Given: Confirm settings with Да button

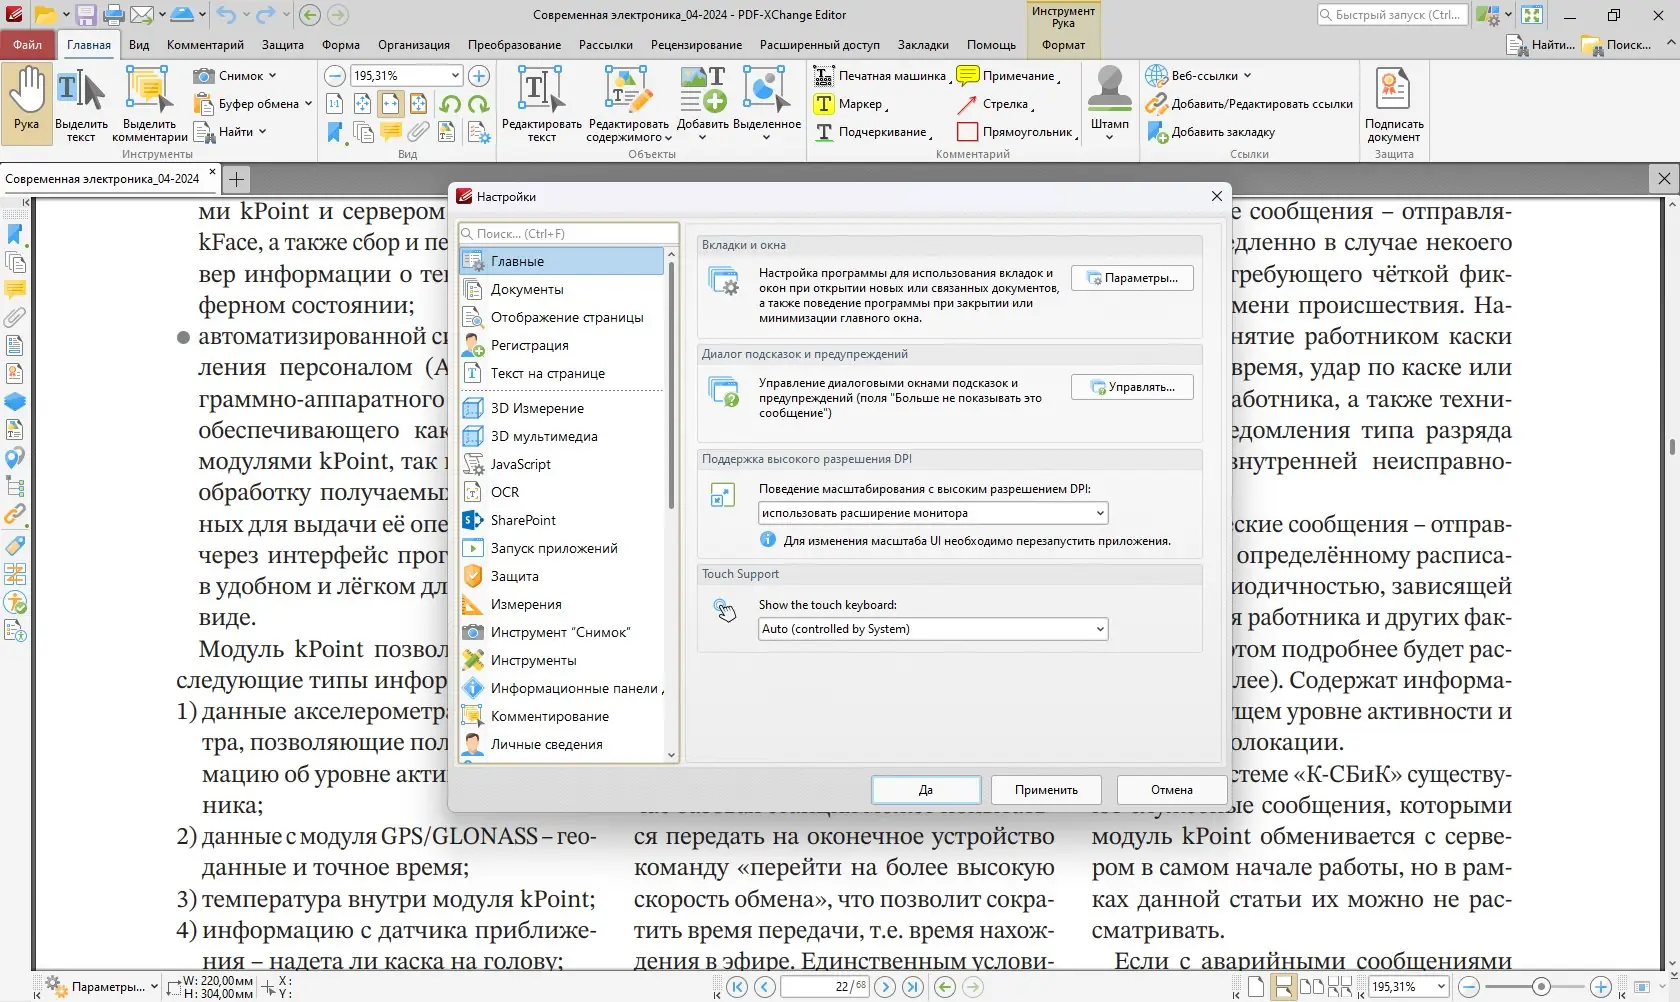Looking at the screenshot, I should point(926,790).
